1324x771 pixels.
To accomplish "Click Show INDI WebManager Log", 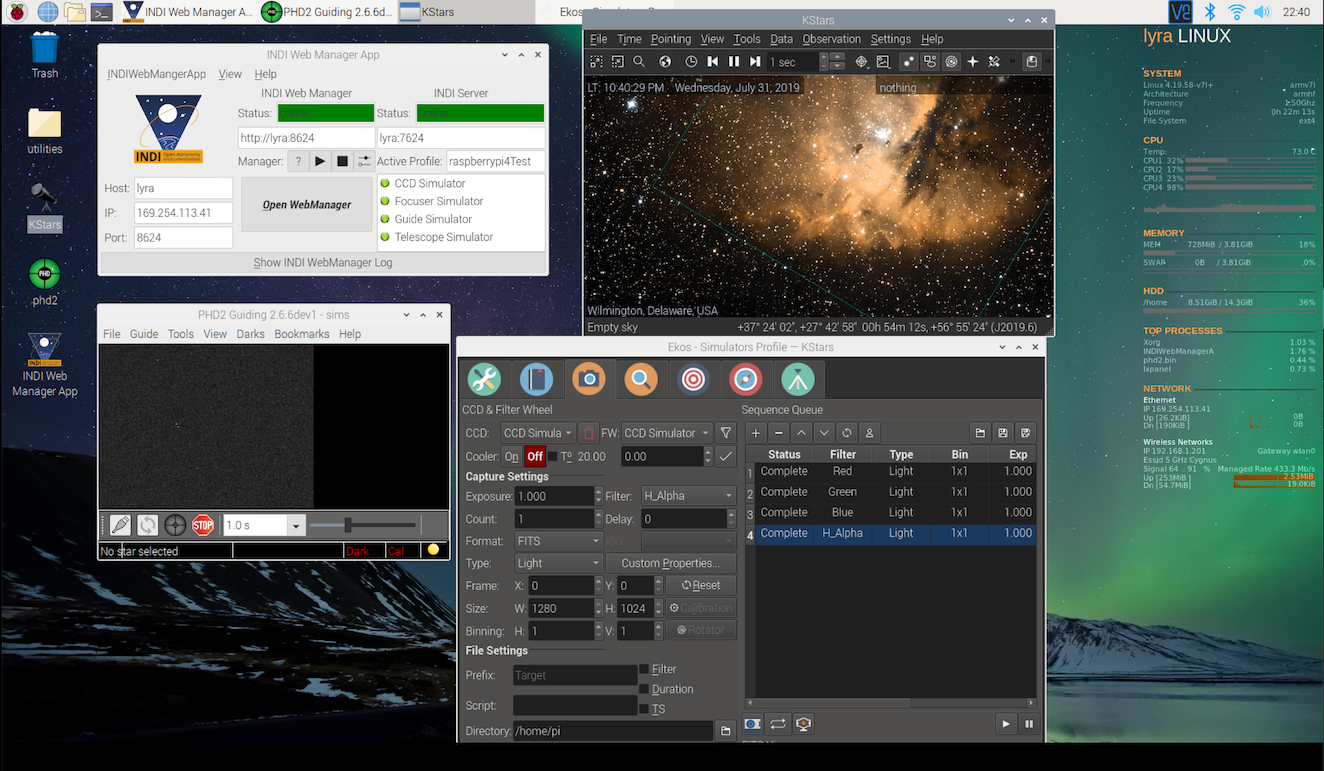I will tap(322, 262).
